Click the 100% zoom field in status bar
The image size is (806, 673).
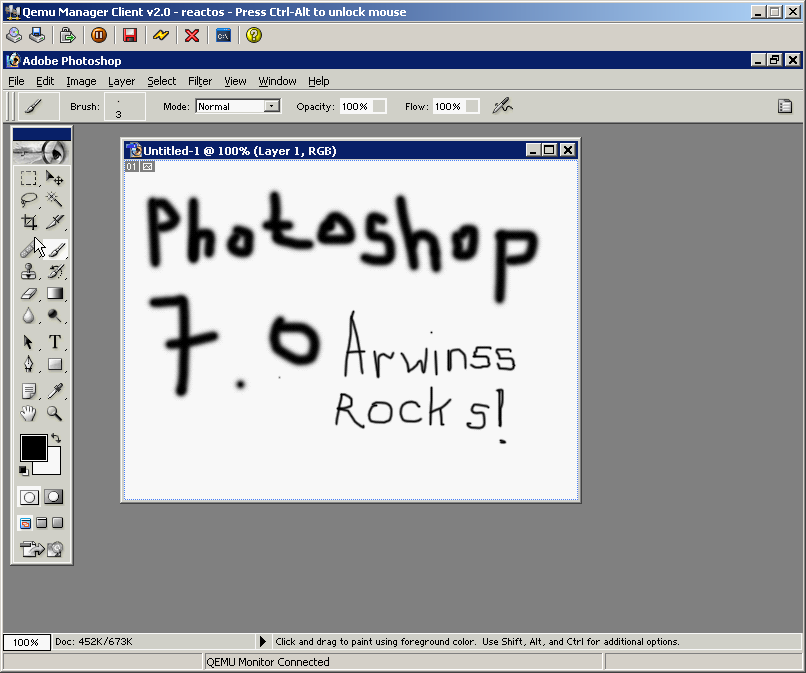click(x=26, y=642)
